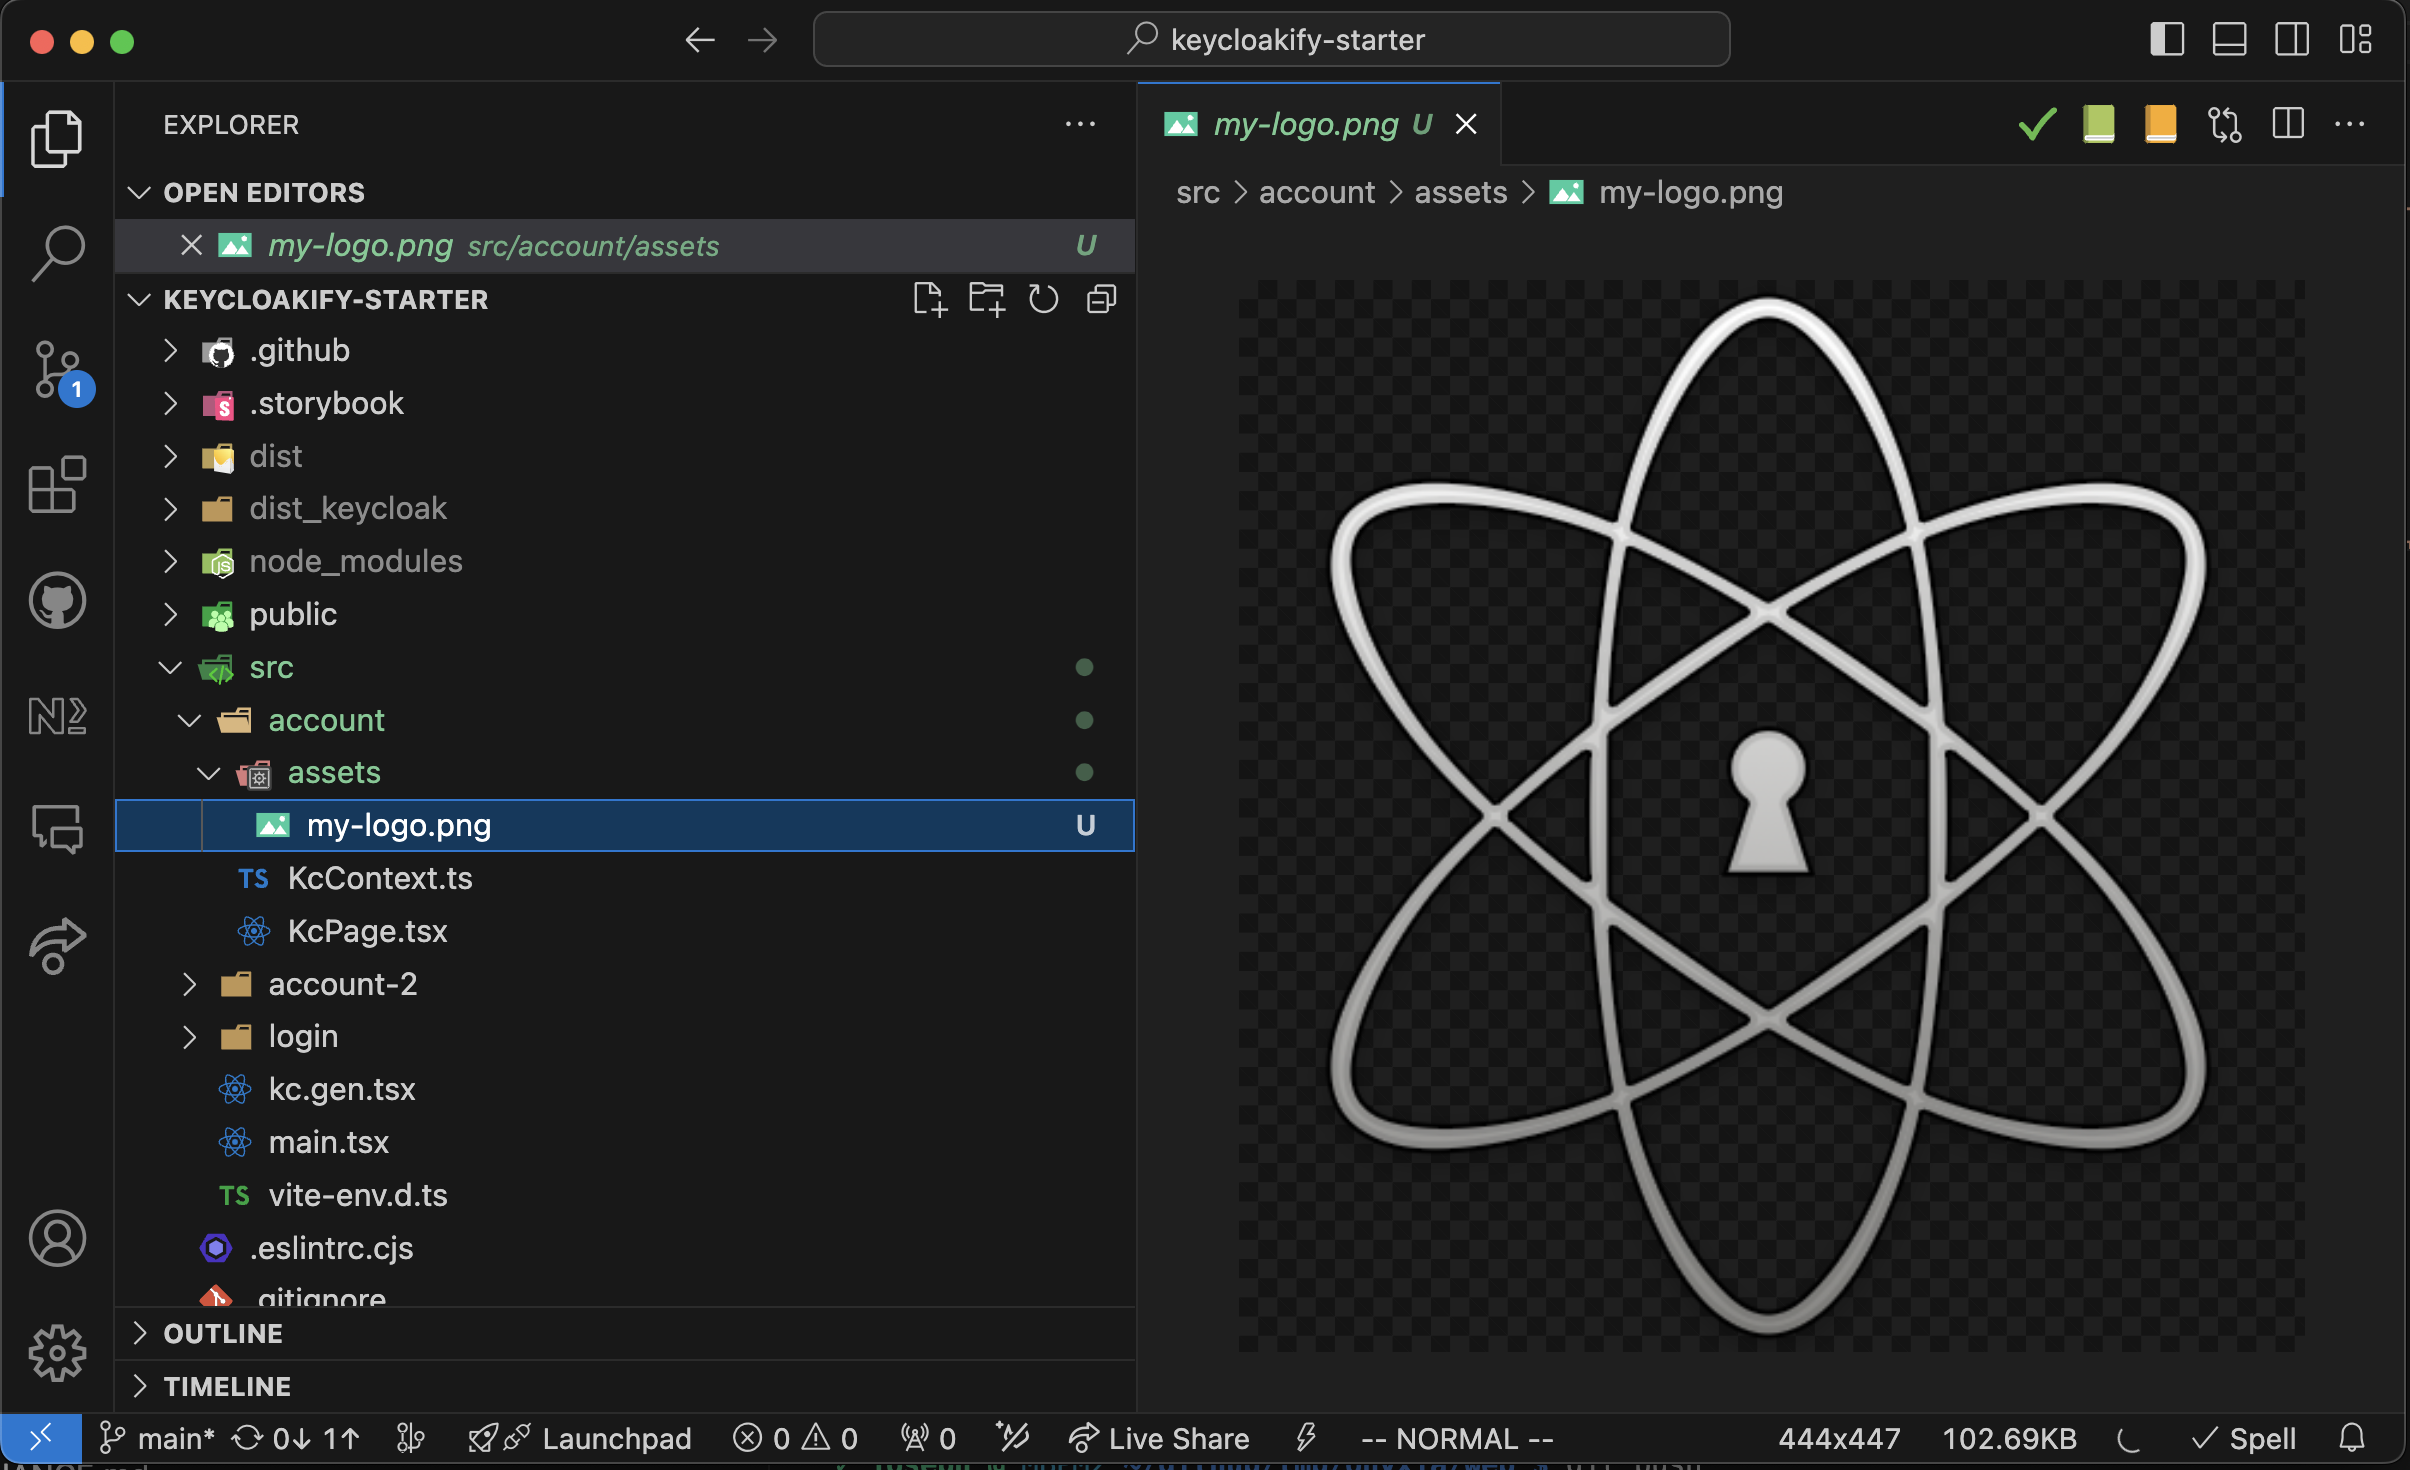Collapse all folders in explorer
Screen dimensions: 2410x1470
1101,299
